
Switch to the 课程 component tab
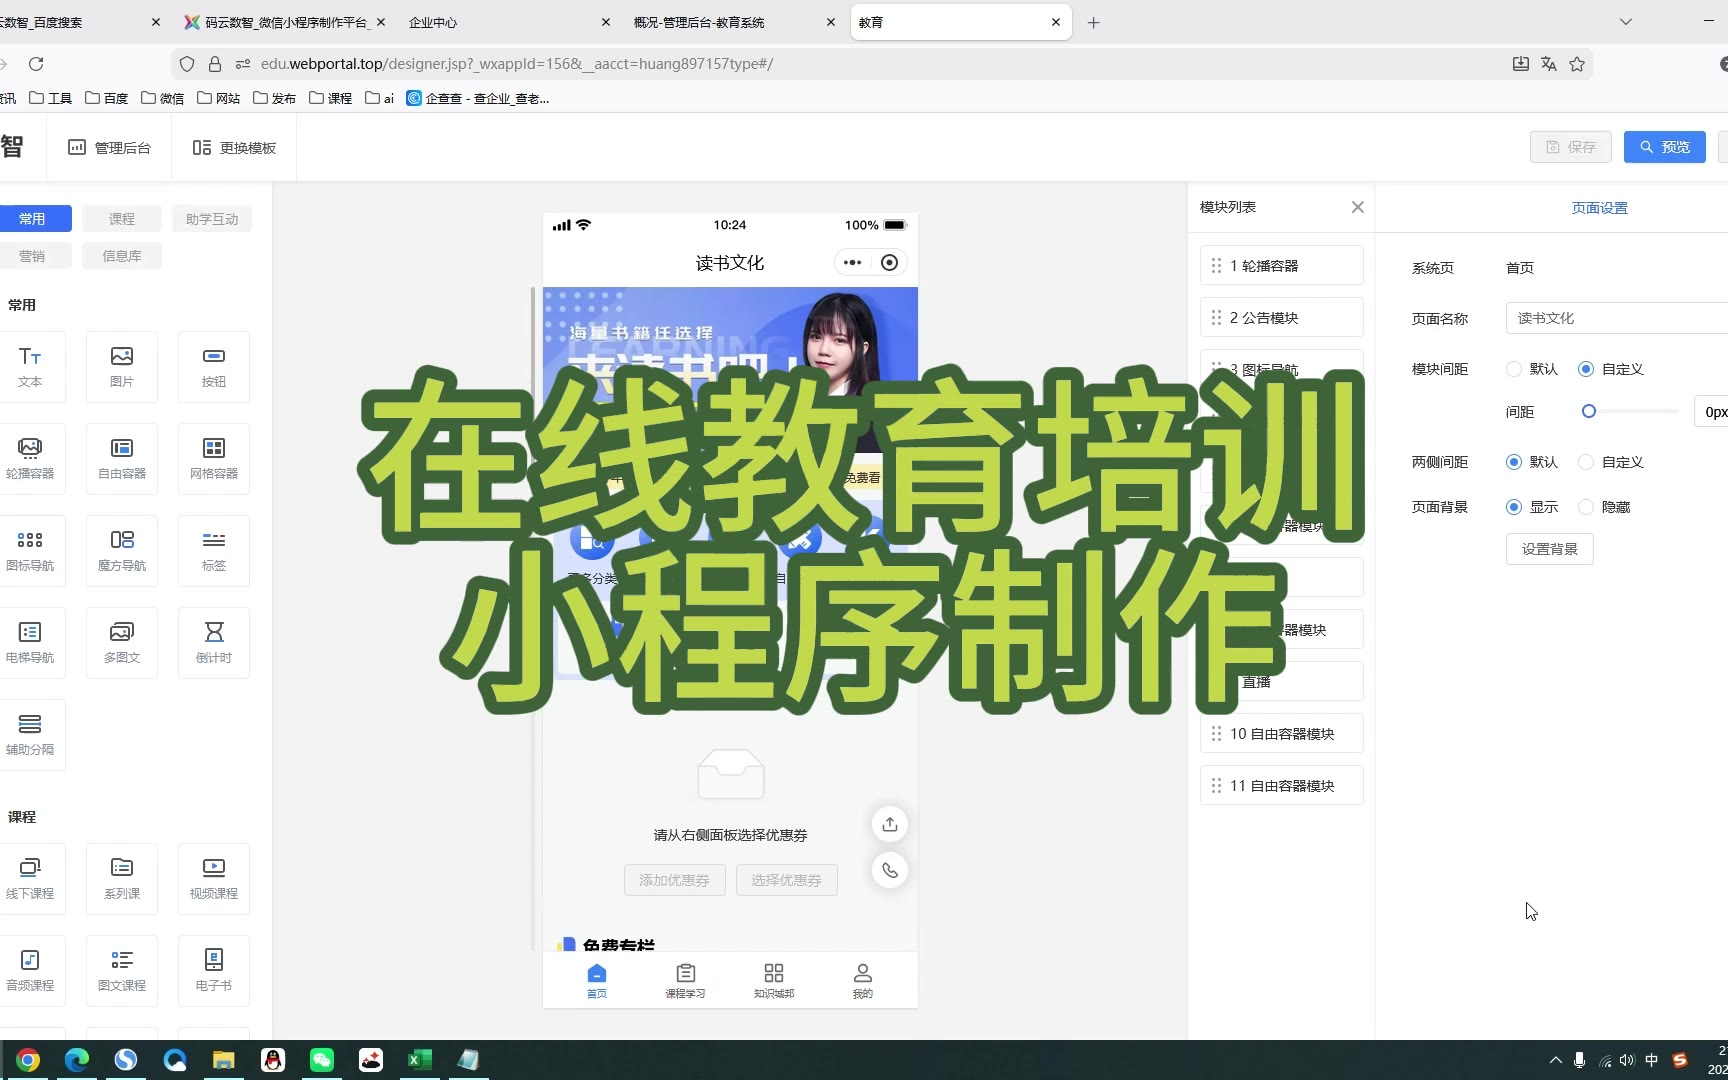[122, 219]
